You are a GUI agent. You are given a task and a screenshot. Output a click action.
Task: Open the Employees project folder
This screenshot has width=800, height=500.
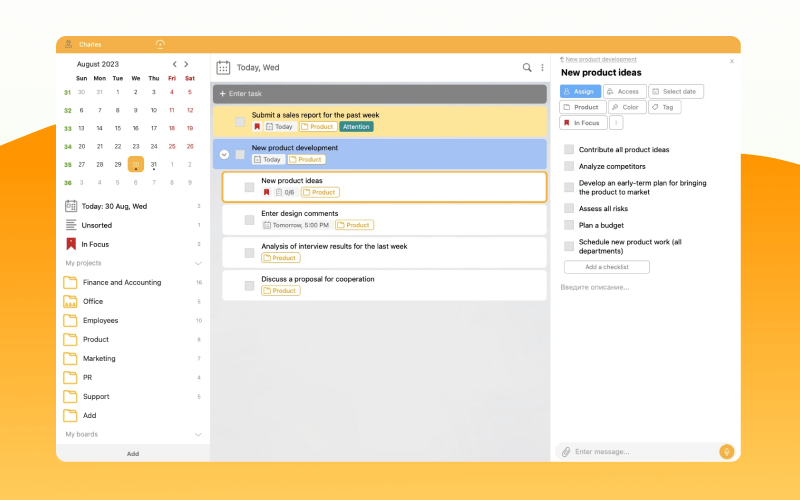coord(70,320)
